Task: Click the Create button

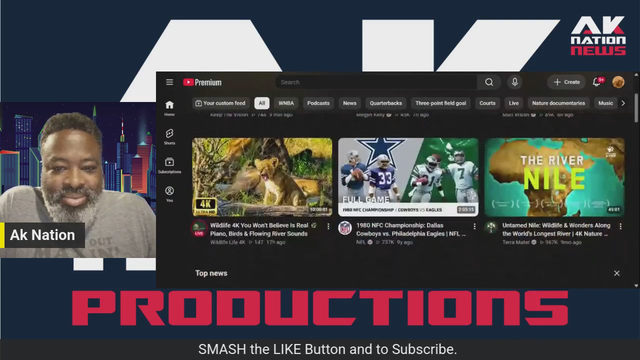Action: coord(567,82)
